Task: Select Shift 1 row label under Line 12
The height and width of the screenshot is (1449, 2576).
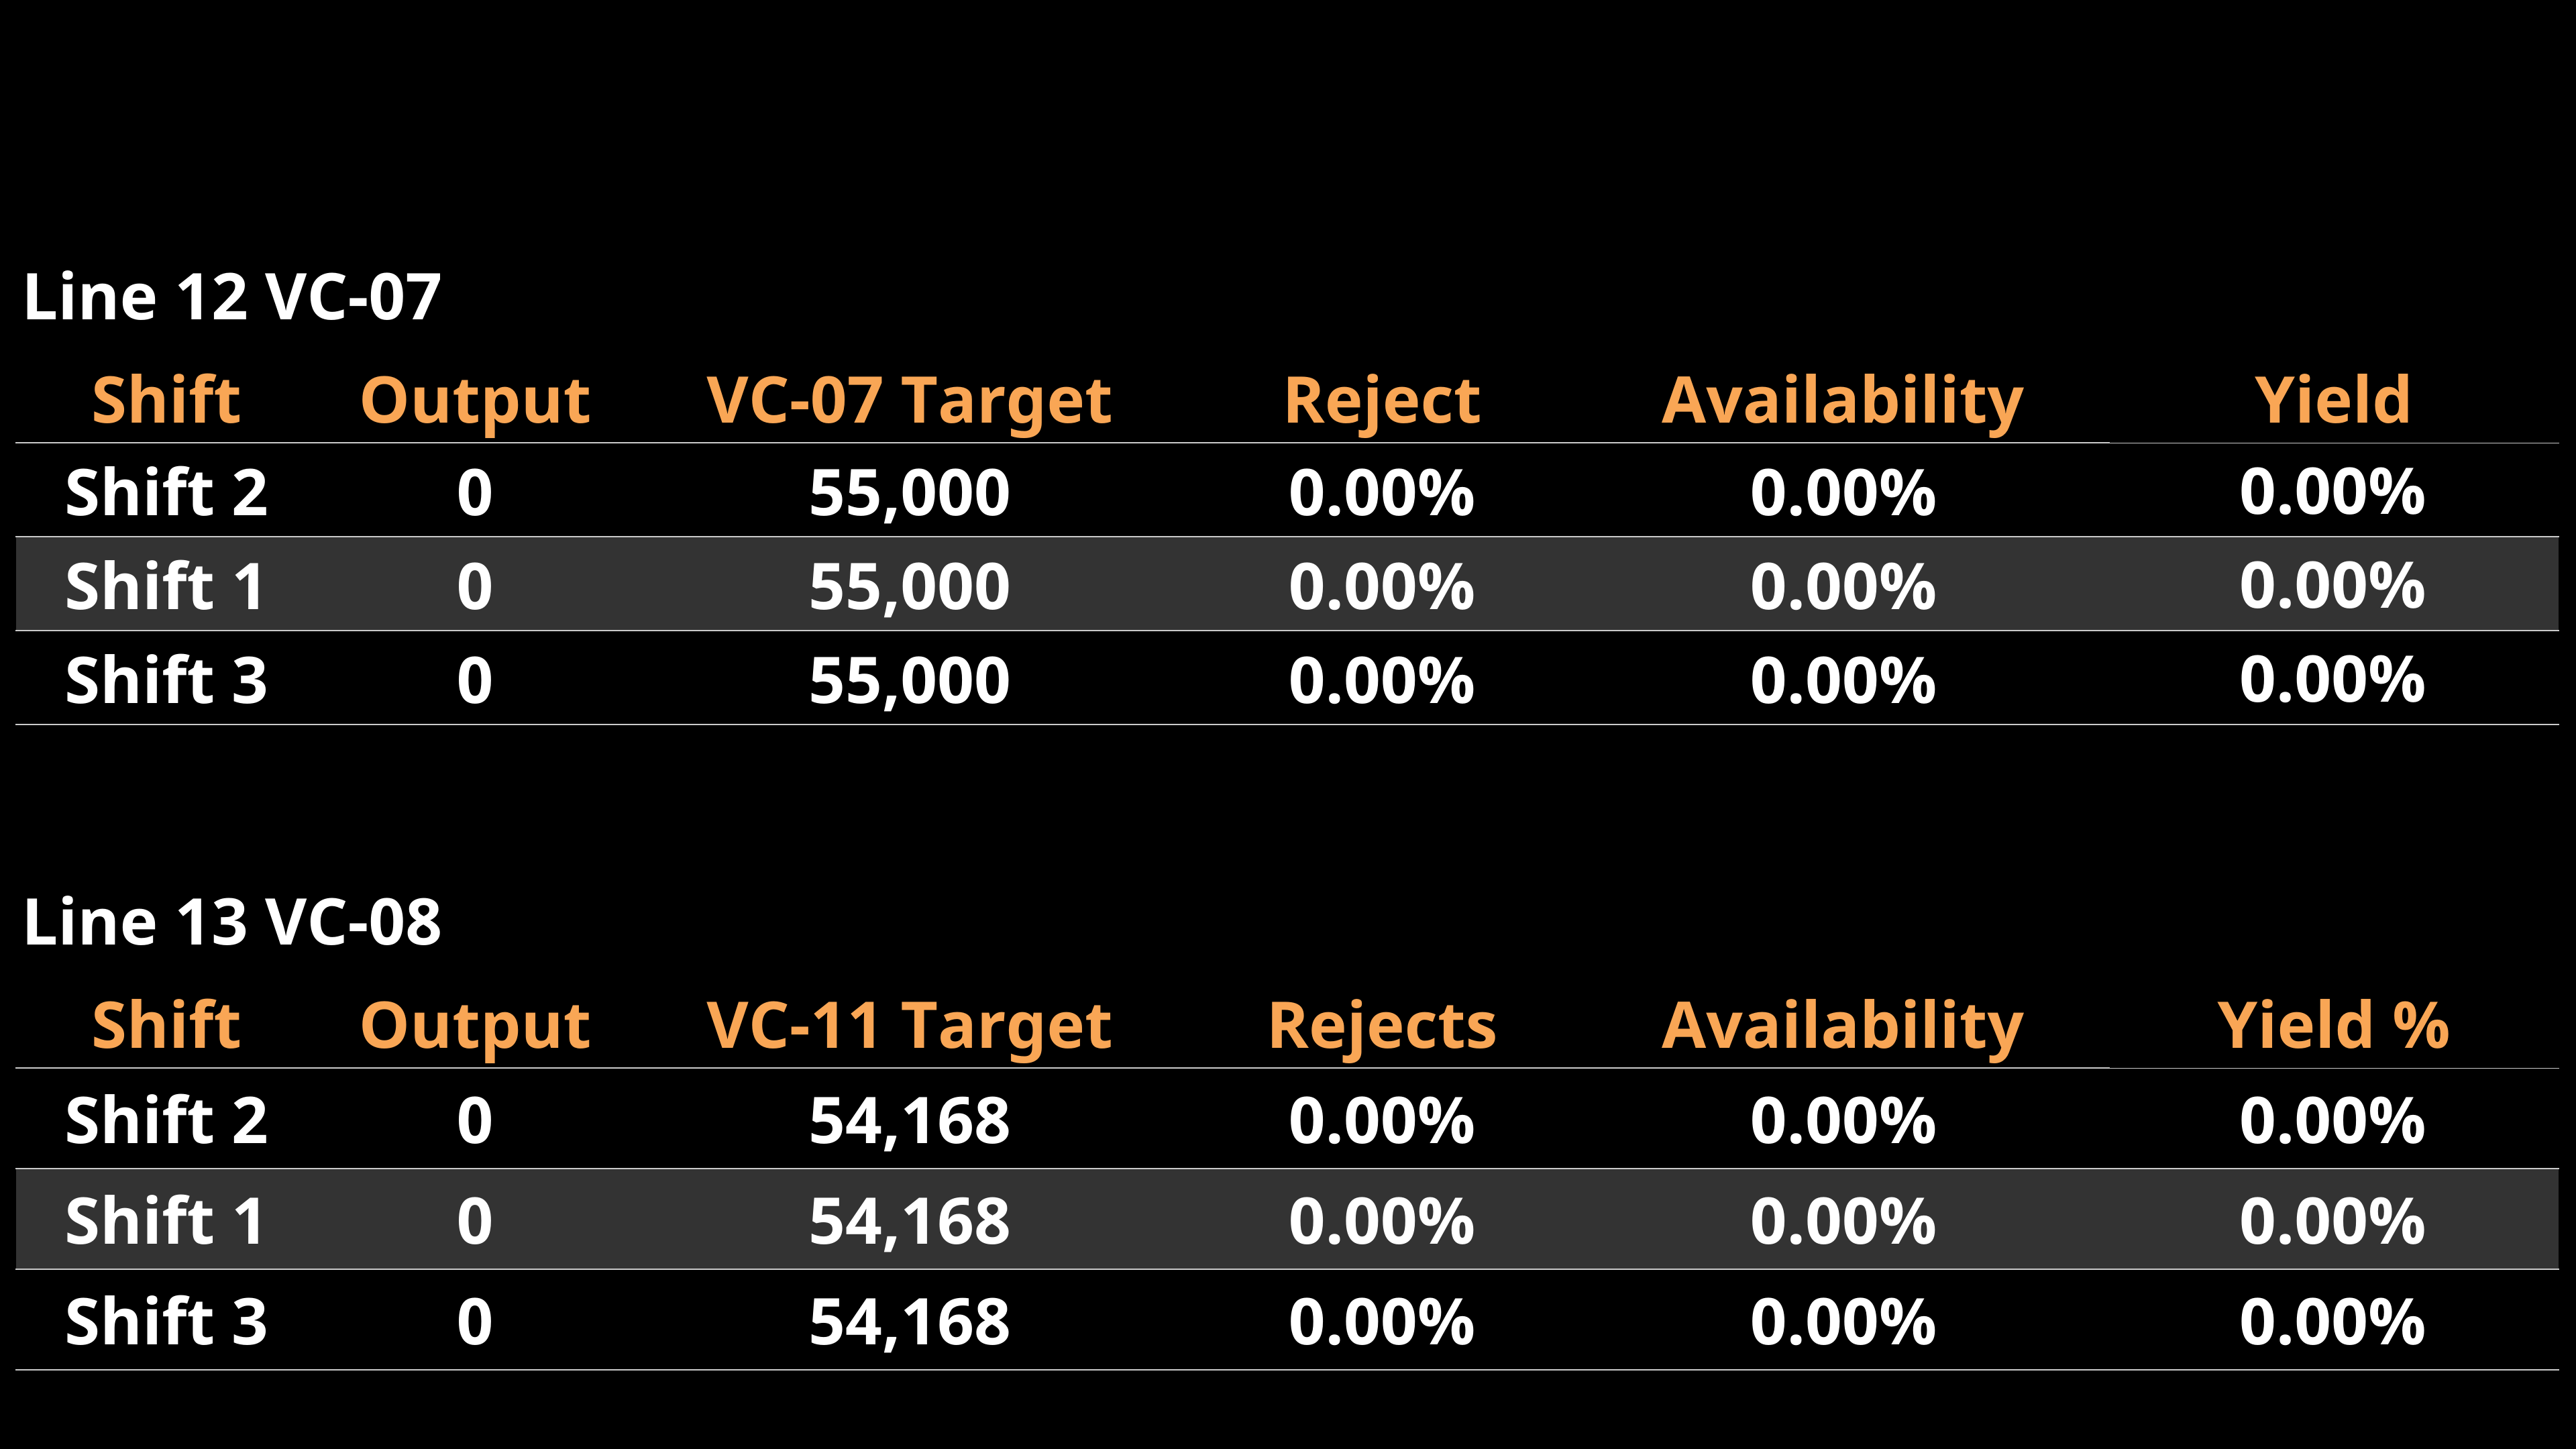Action: point(166,586)
